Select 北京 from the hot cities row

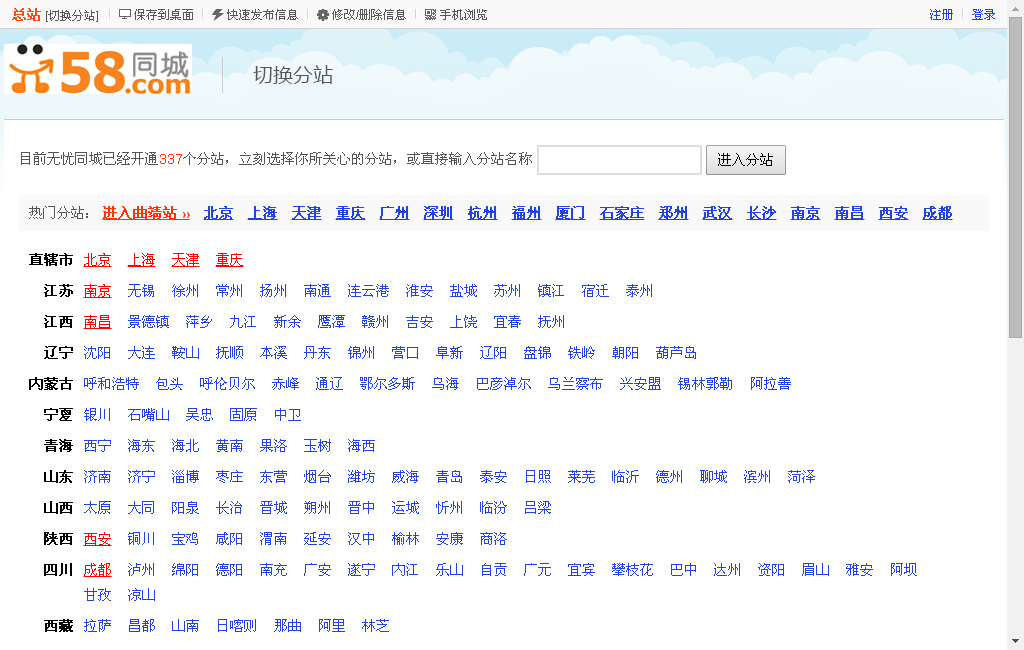(x=218, y=213)
